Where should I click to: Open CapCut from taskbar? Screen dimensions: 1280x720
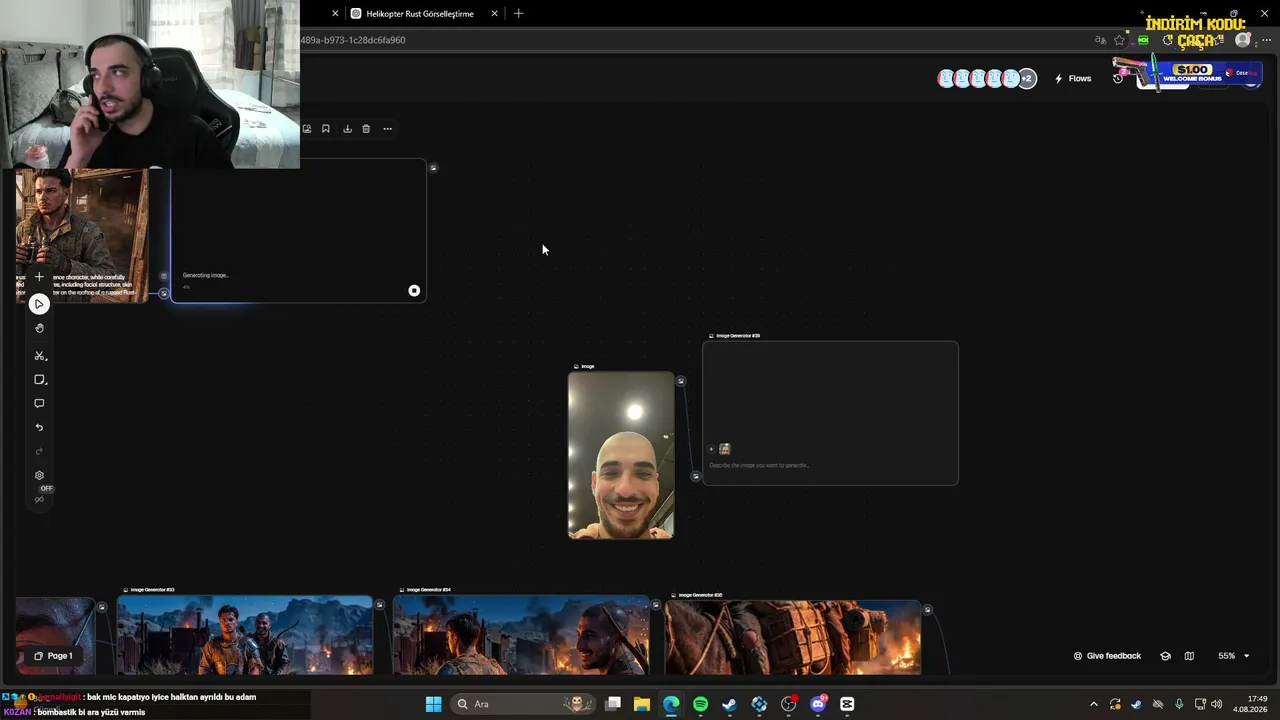[847, 704]
